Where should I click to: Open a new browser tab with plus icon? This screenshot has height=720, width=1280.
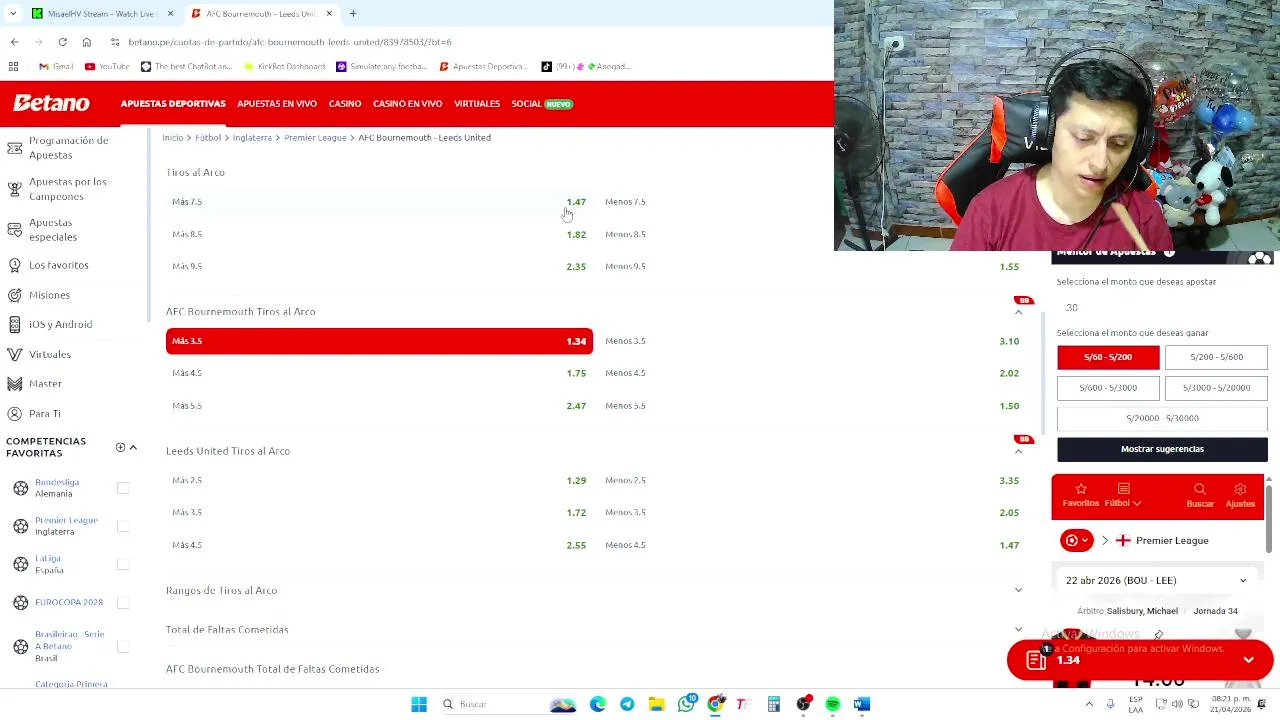click(353, 14)
